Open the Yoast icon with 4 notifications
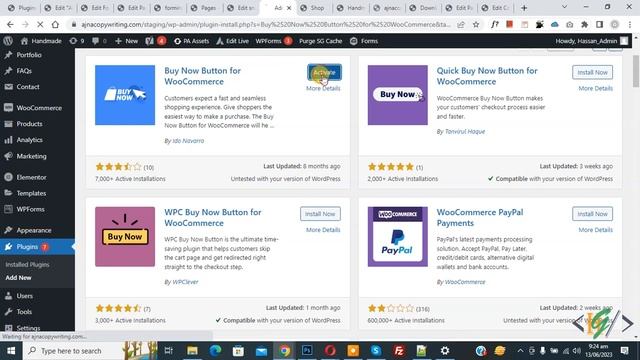 click(x=156, y=41)
